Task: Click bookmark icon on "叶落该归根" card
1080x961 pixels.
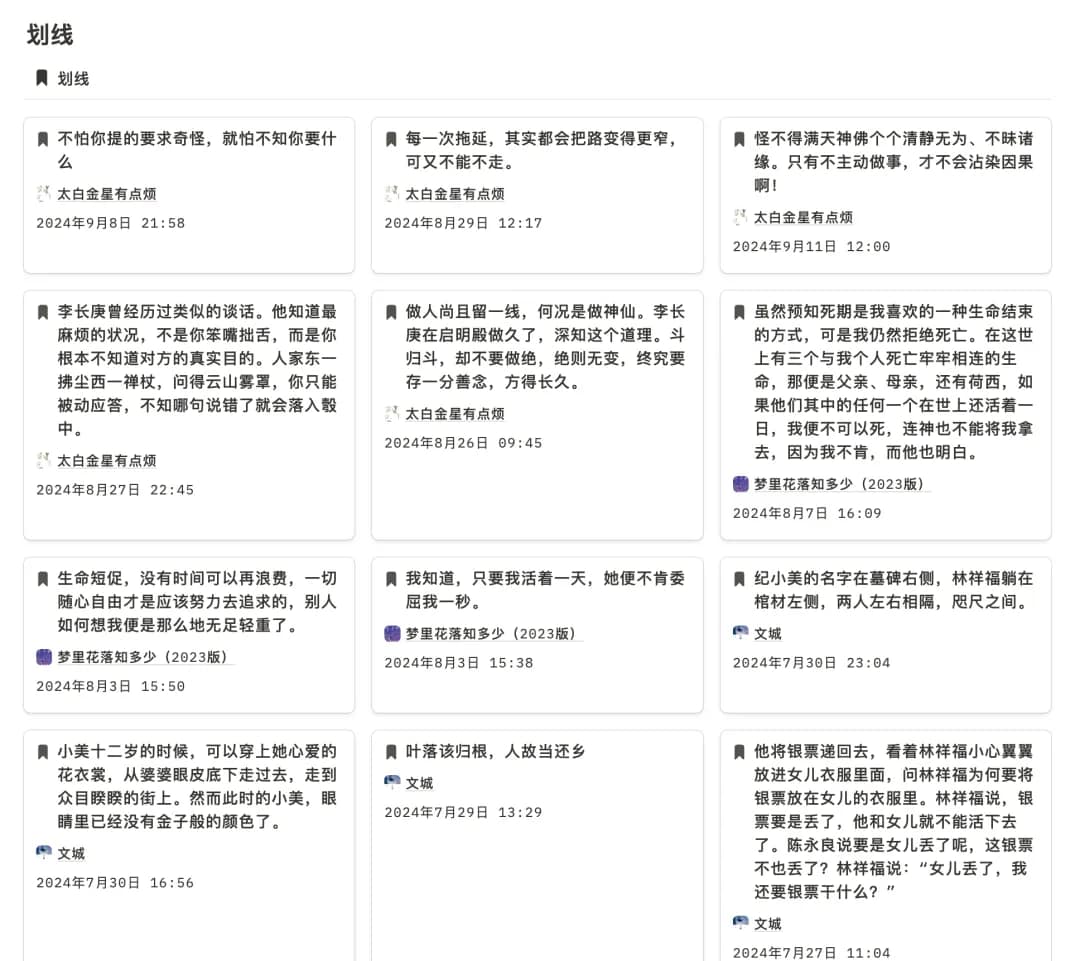Action: (x=391, y=752)
